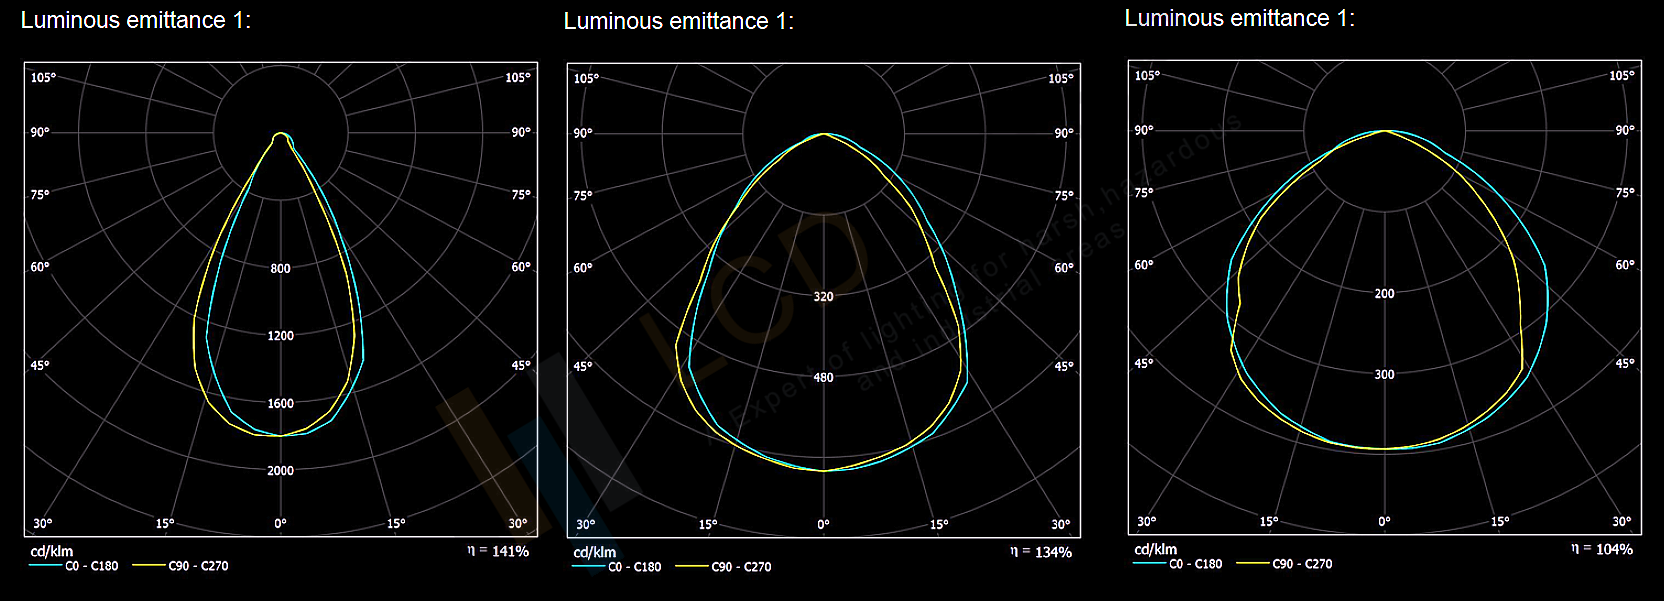Click the cyan C0 - C180 legend line beside η = 141%
The image size is (1664, 601).
point(45,566)
